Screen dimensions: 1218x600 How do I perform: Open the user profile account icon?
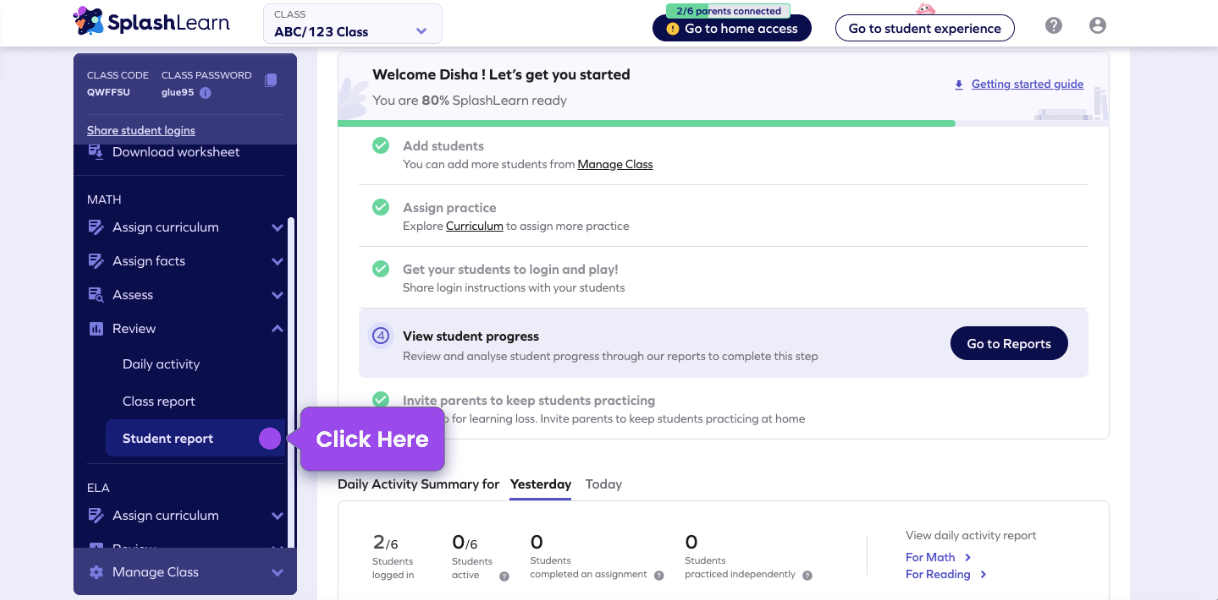point(1097,25)
